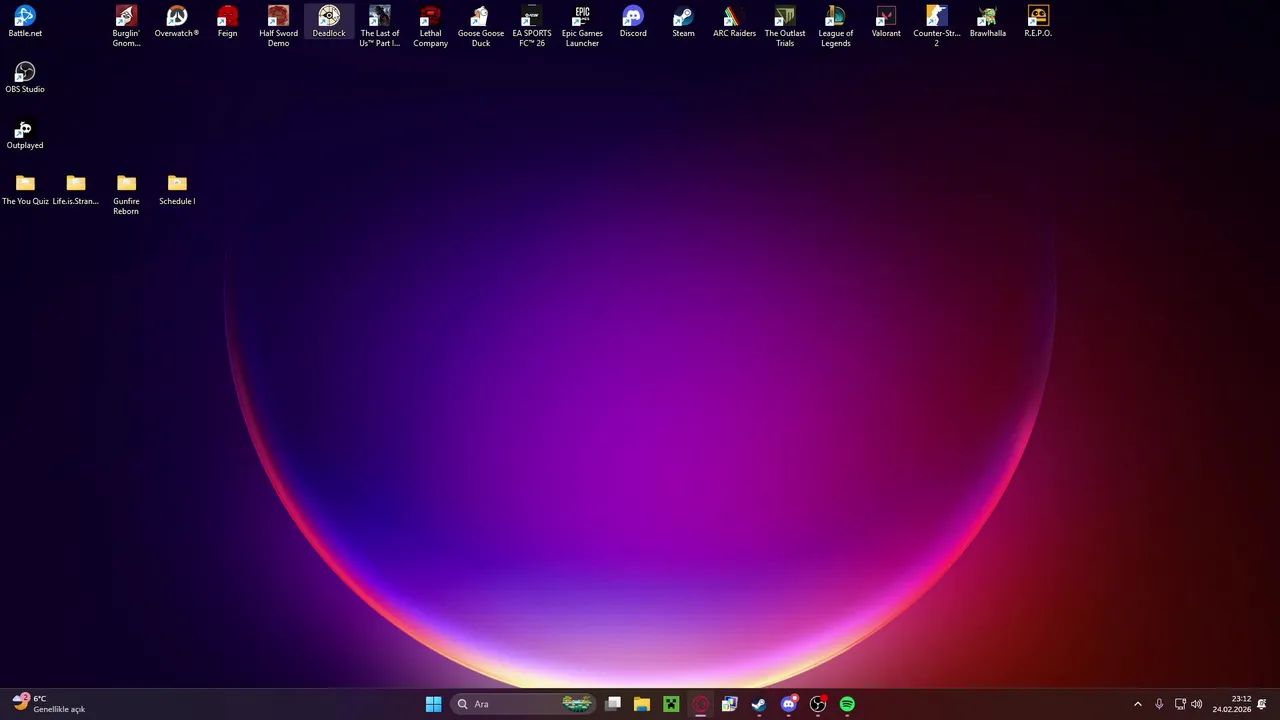Open the taskbar icon between Opera and Steam

point(730,704)
